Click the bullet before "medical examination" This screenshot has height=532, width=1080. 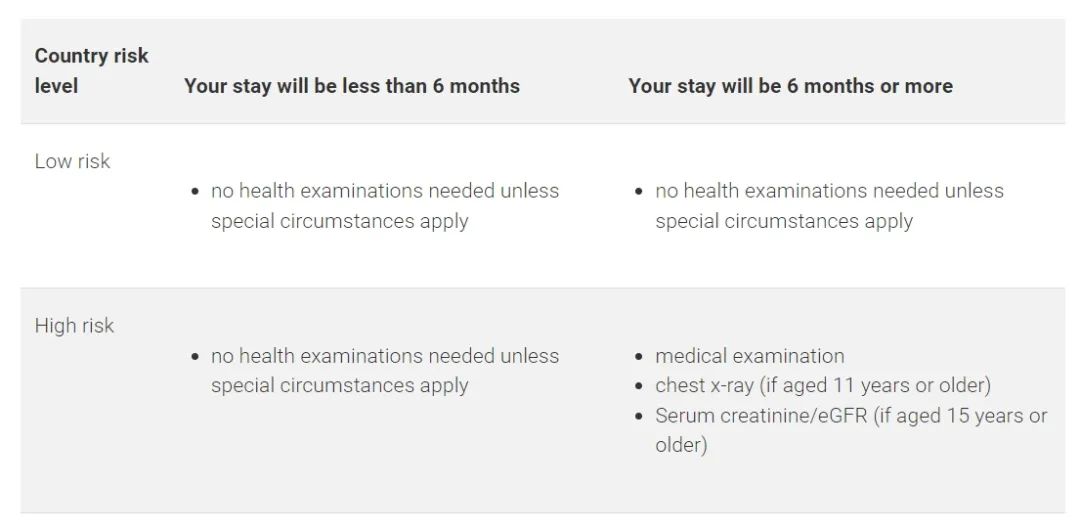click(x=640, y=357)
